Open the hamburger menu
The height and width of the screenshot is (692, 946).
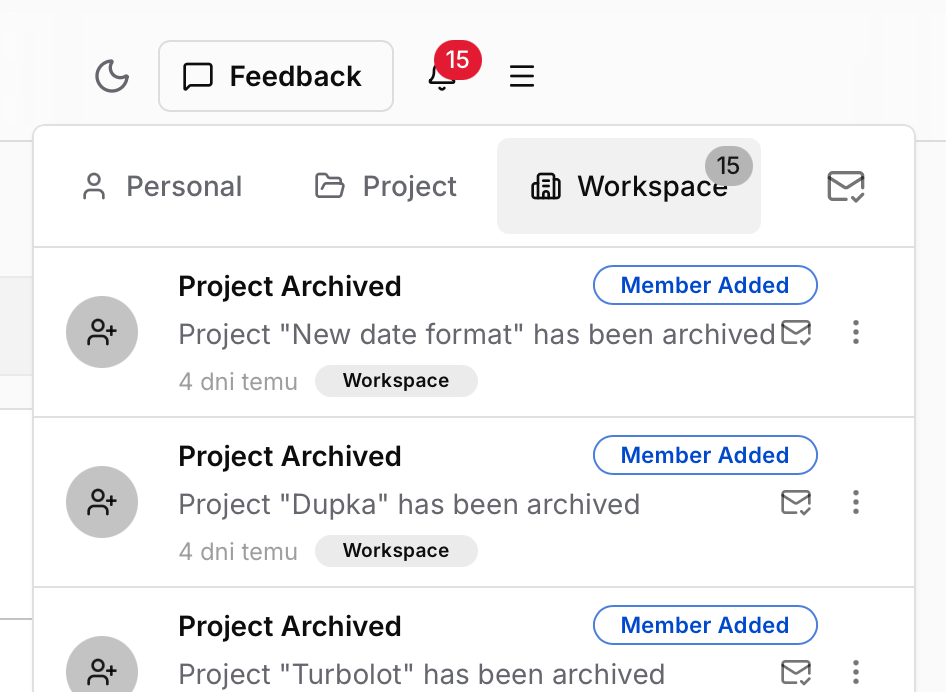point(522,76)
